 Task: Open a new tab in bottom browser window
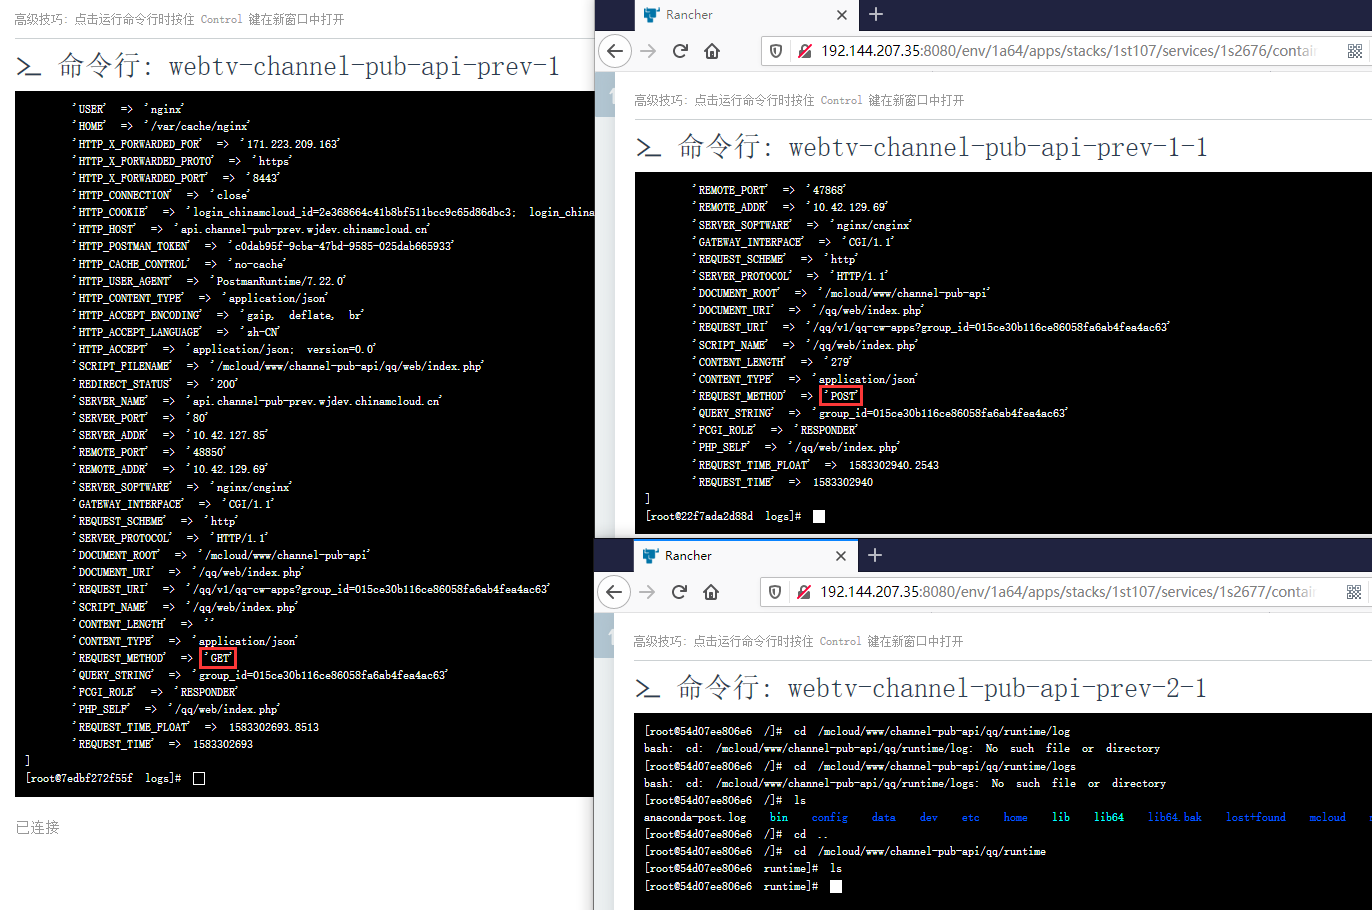(x=875, y=555)
